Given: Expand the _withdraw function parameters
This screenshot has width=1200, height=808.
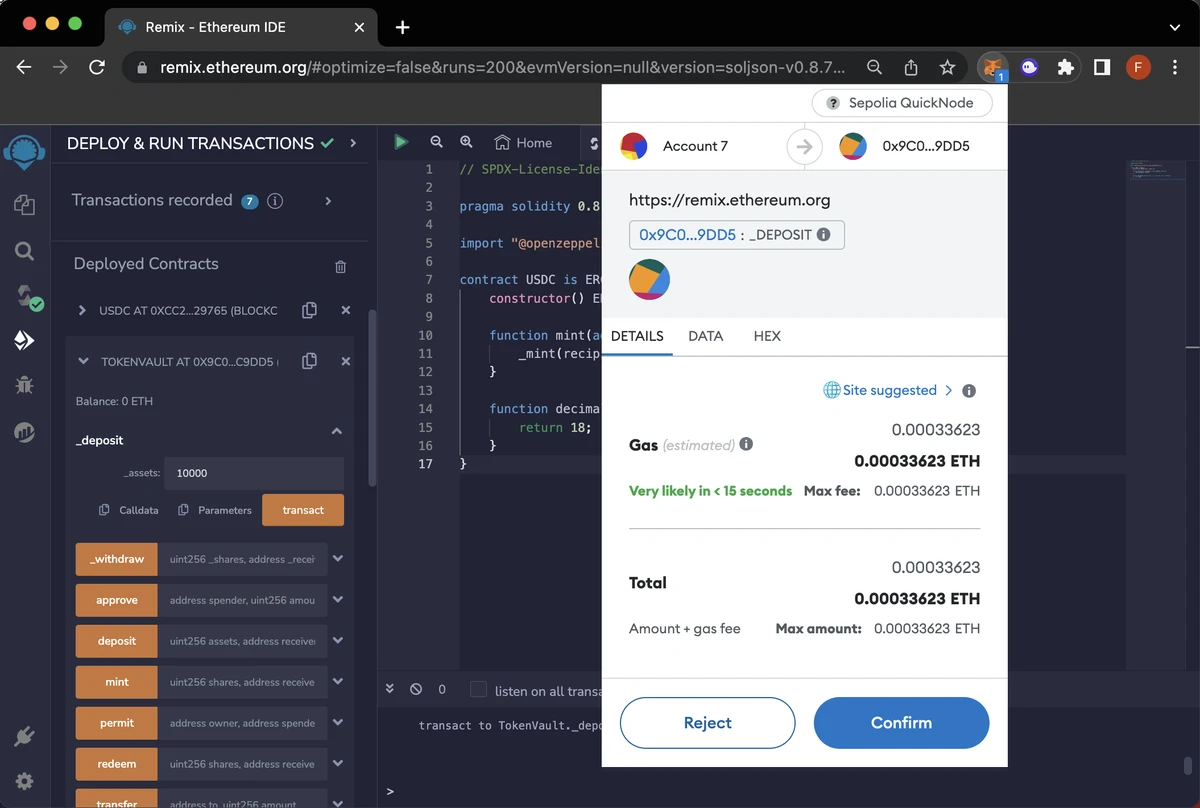Looking at the screenshot, I should (338, 559).
